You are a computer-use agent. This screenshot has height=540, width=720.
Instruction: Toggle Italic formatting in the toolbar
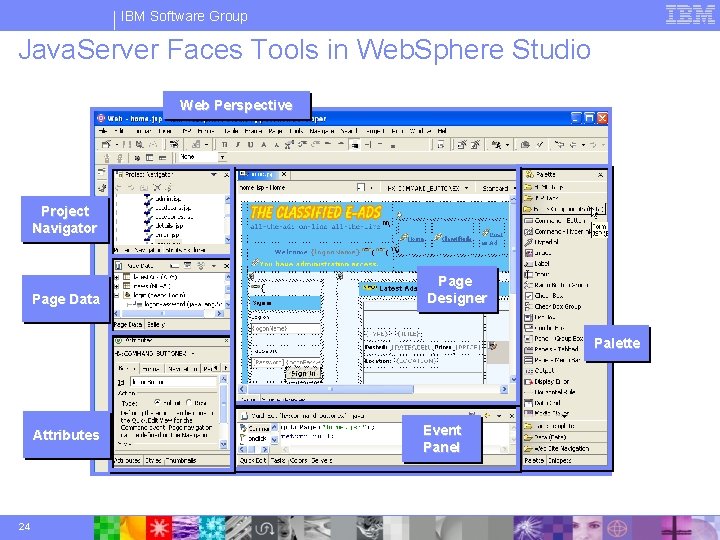(x=238, y=145)
